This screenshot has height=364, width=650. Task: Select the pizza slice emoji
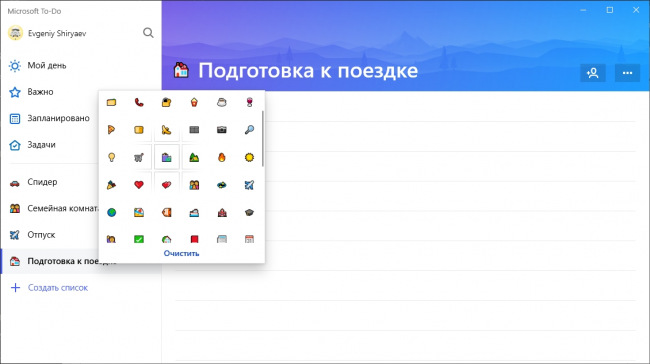(111, 130)
